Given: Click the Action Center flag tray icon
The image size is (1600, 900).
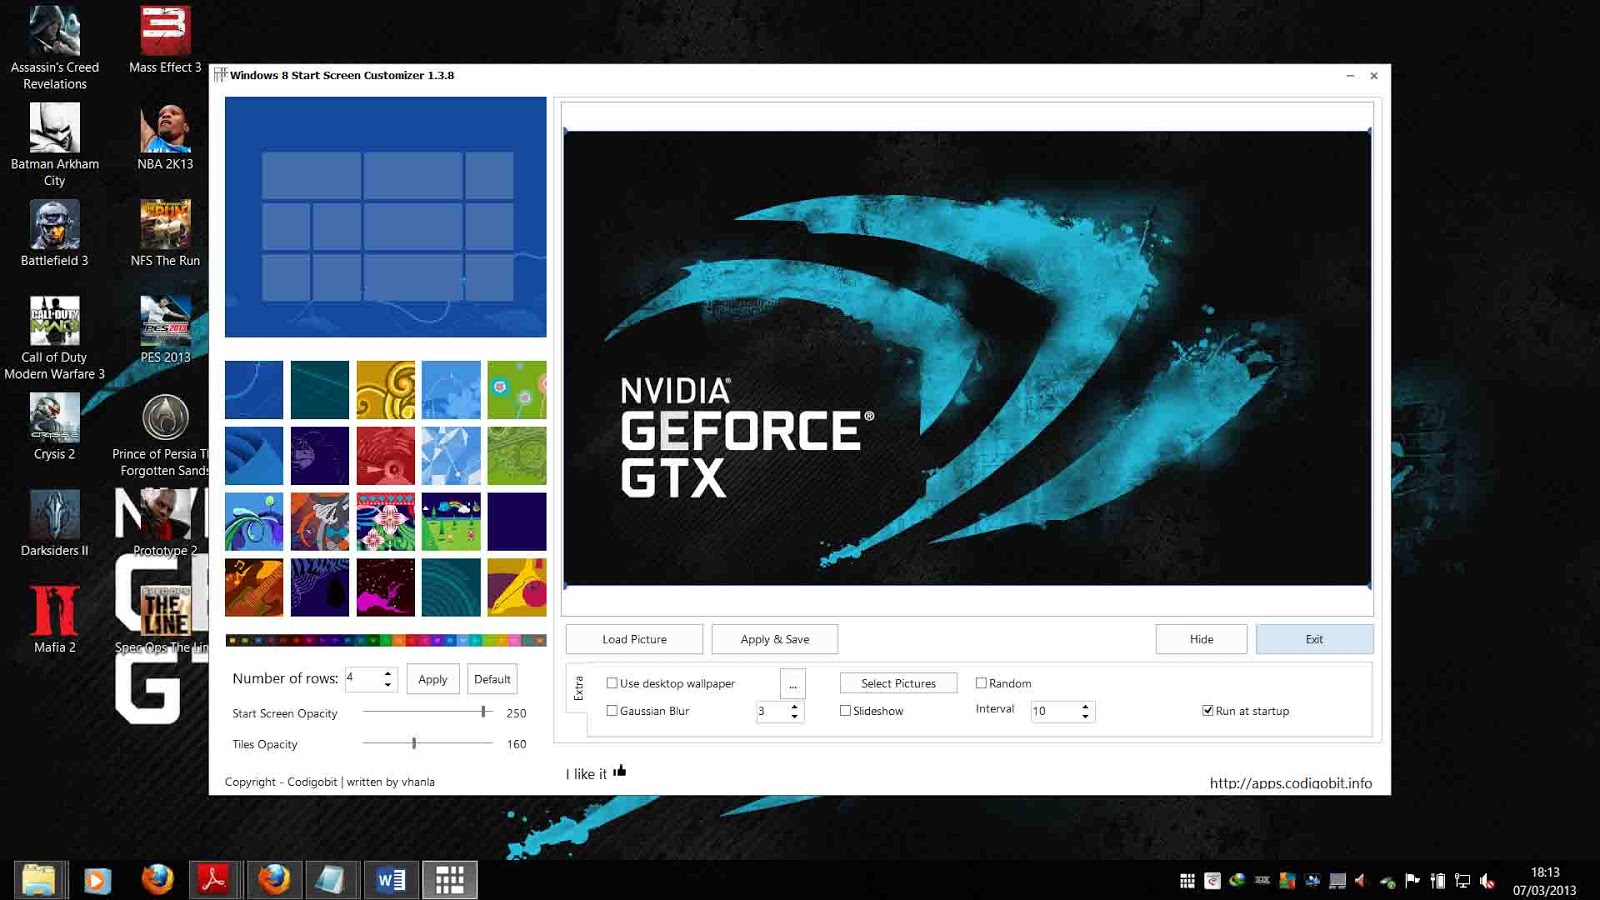Looking at the screenshot, I should point(1412,881).
